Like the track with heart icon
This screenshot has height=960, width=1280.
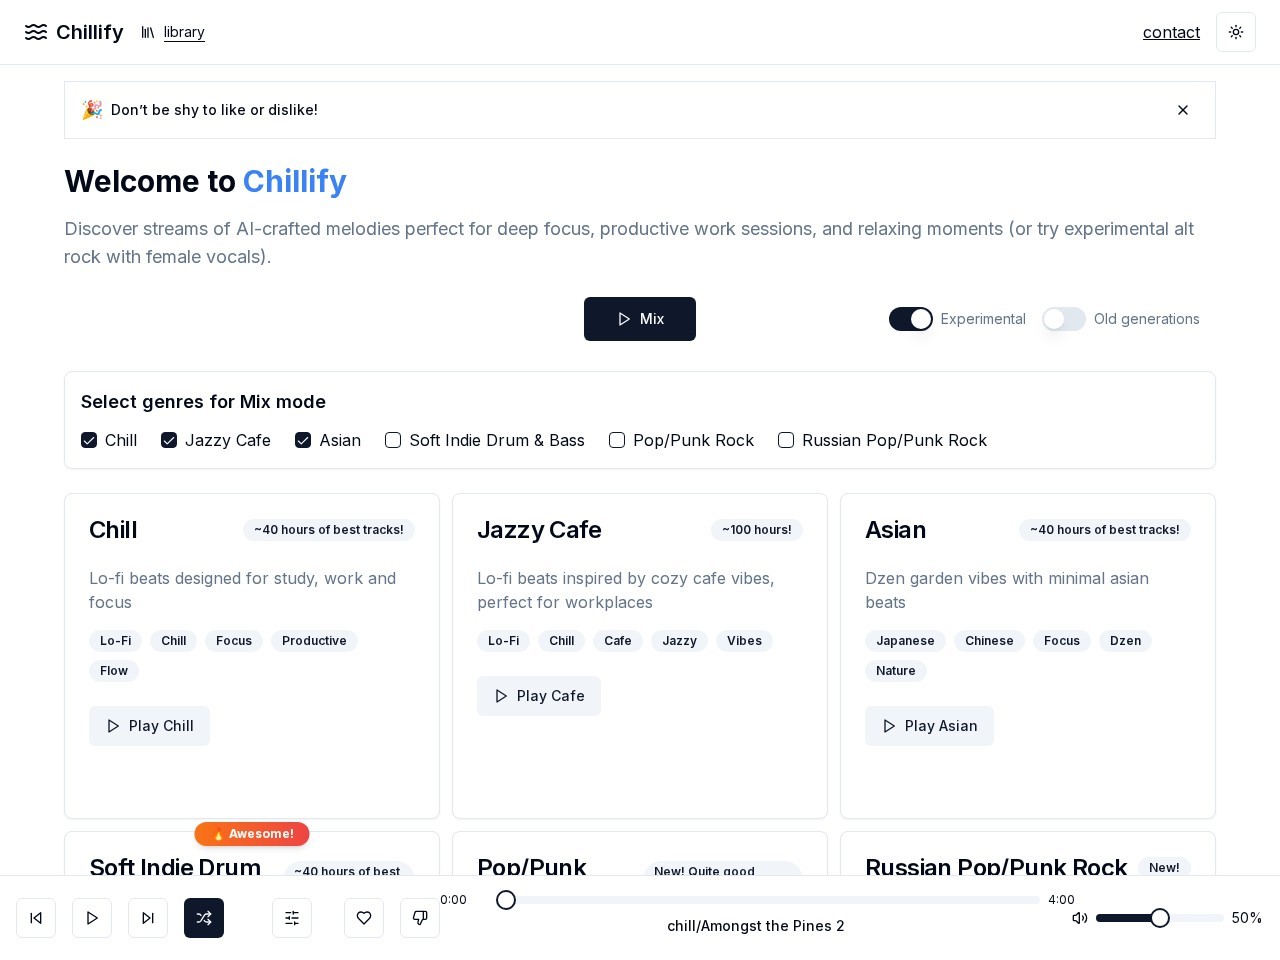click(x=364, y=918)
